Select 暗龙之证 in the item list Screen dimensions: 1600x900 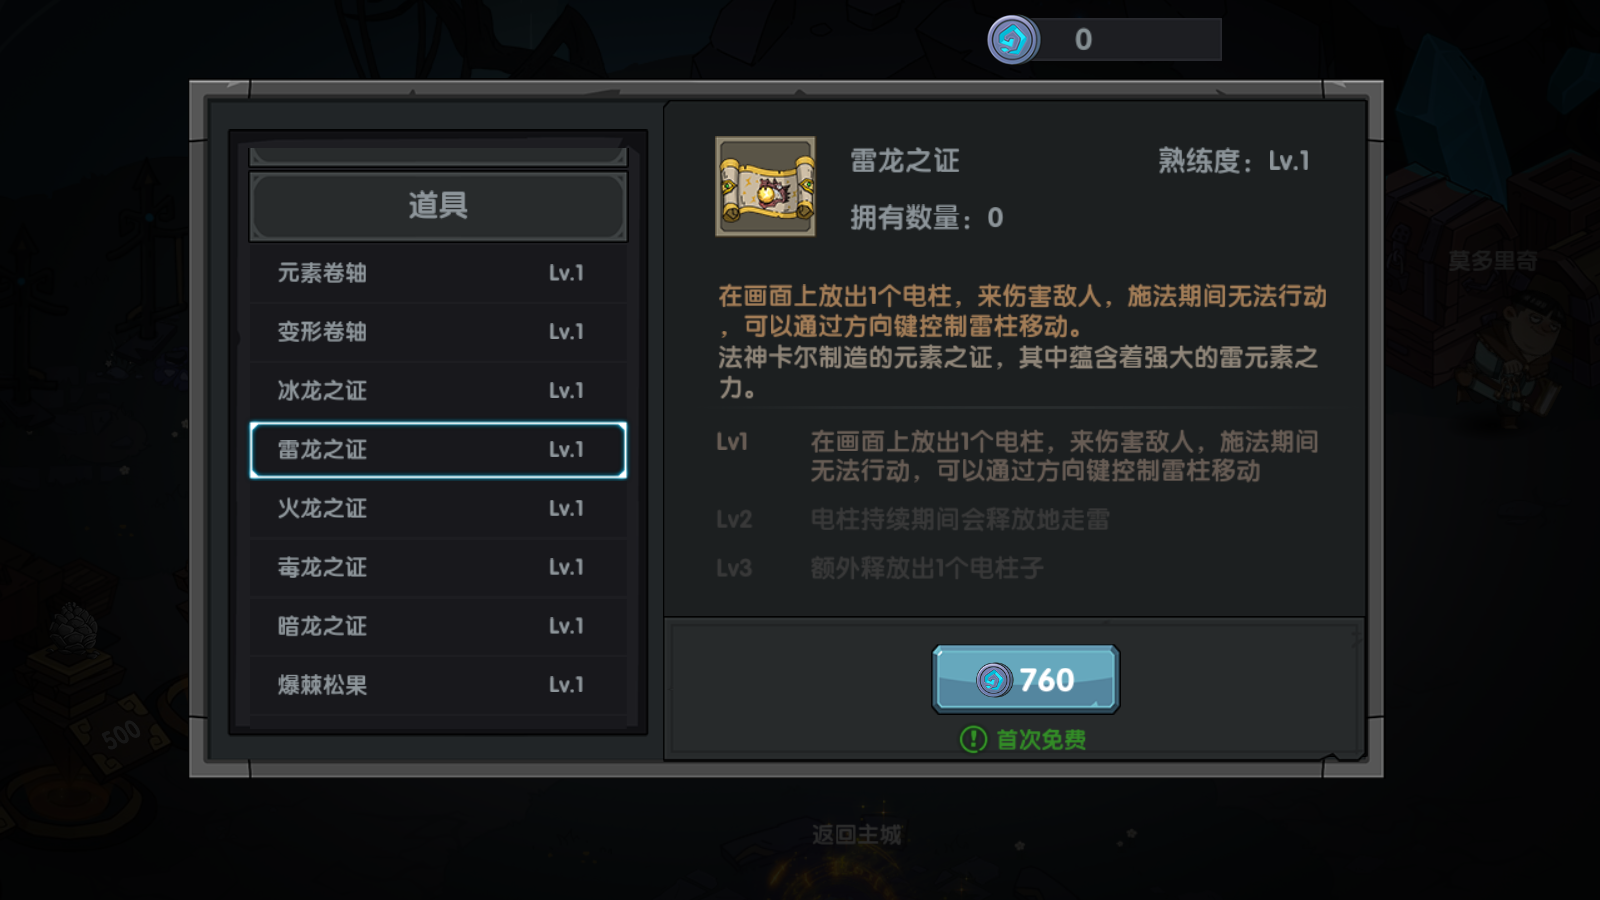coord(438,627)
